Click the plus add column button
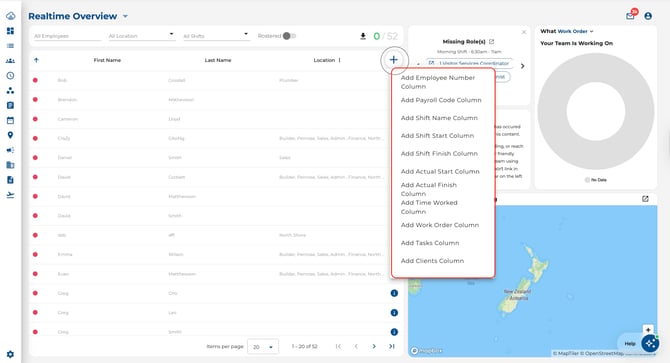 click(x=394, y=60)
